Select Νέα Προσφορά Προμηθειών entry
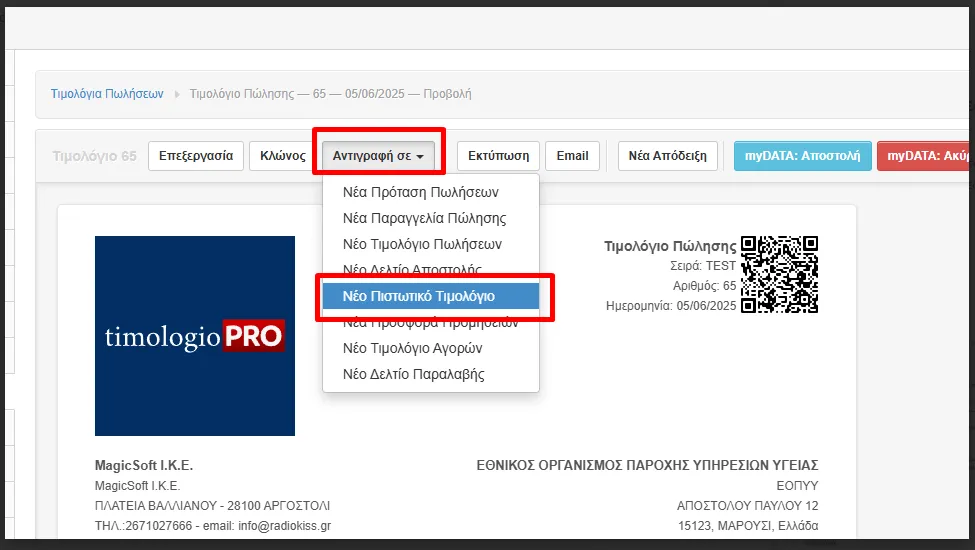The width and height of the screenshot is (975, 550). (x=430, y=322)
